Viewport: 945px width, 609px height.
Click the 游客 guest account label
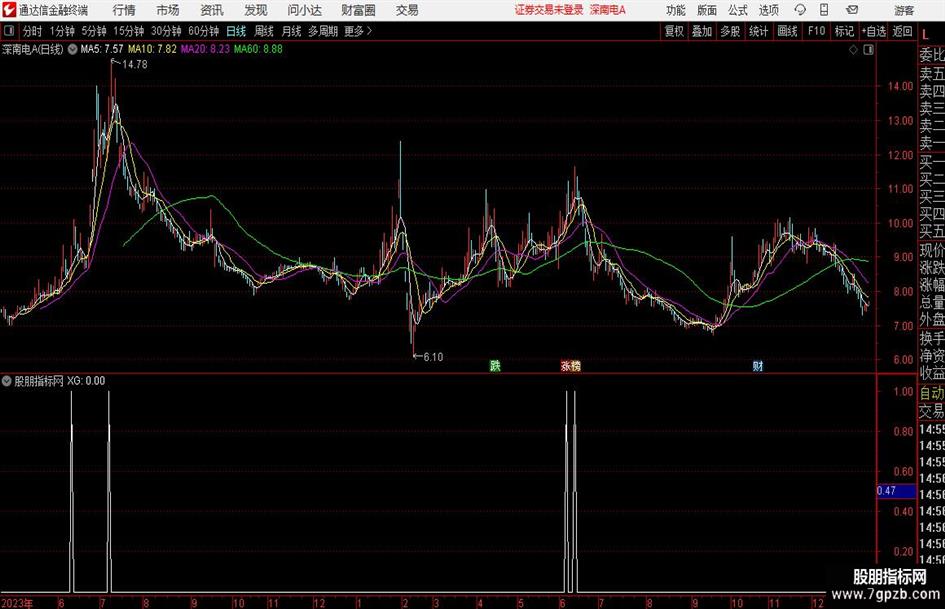tap(904, 10)
